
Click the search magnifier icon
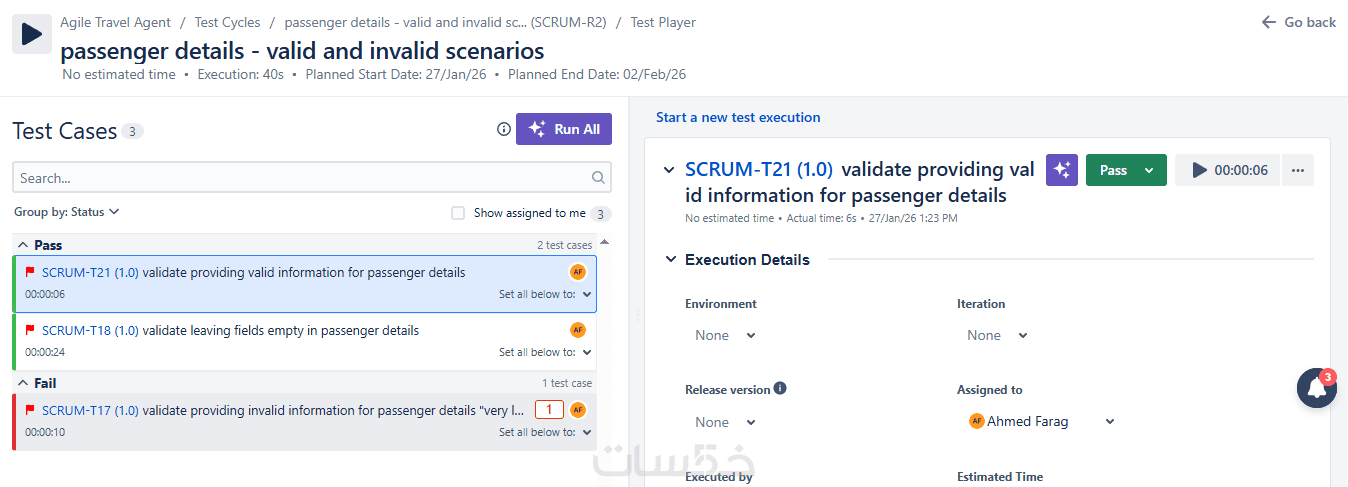tap(598, 178)
